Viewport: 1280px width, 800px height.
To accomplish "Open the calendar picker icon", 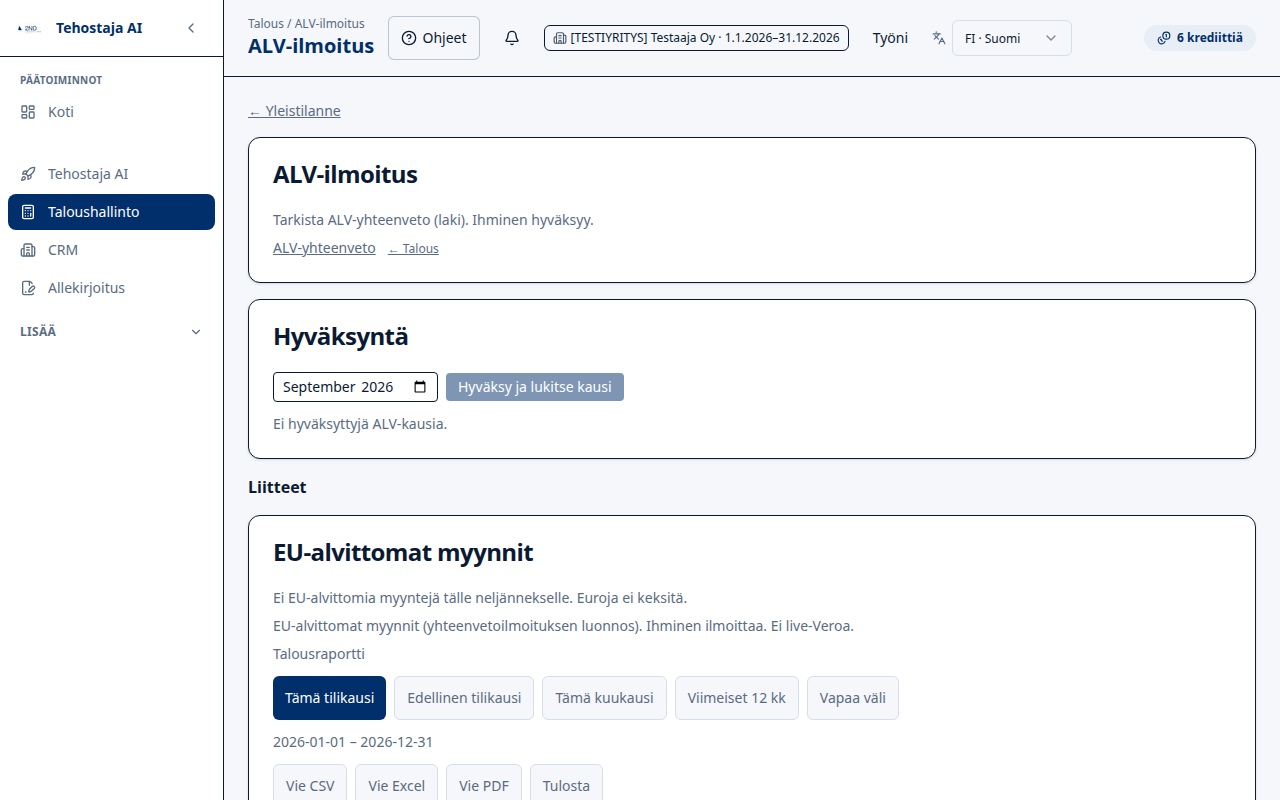I will pyautogui.click(x=420, y=387).
